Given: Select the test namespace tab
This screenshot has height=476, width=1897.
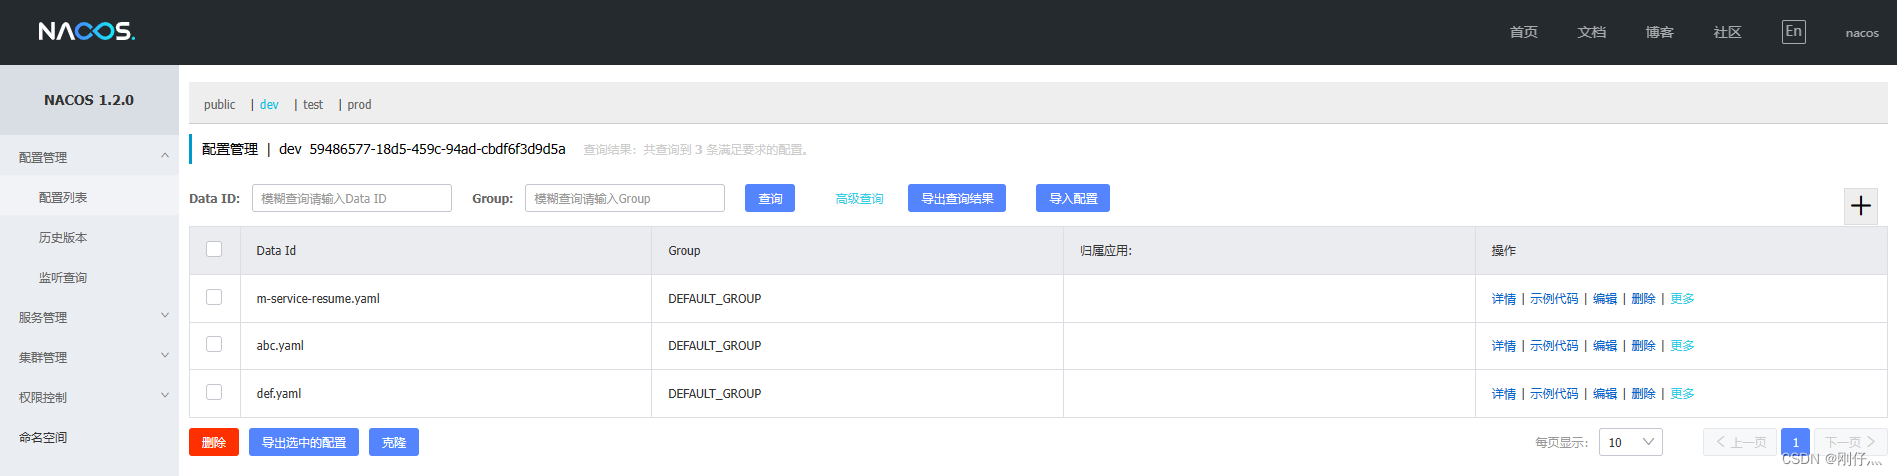Looking at the screenshot, I should pyautogui.click(x=313, y=105).
